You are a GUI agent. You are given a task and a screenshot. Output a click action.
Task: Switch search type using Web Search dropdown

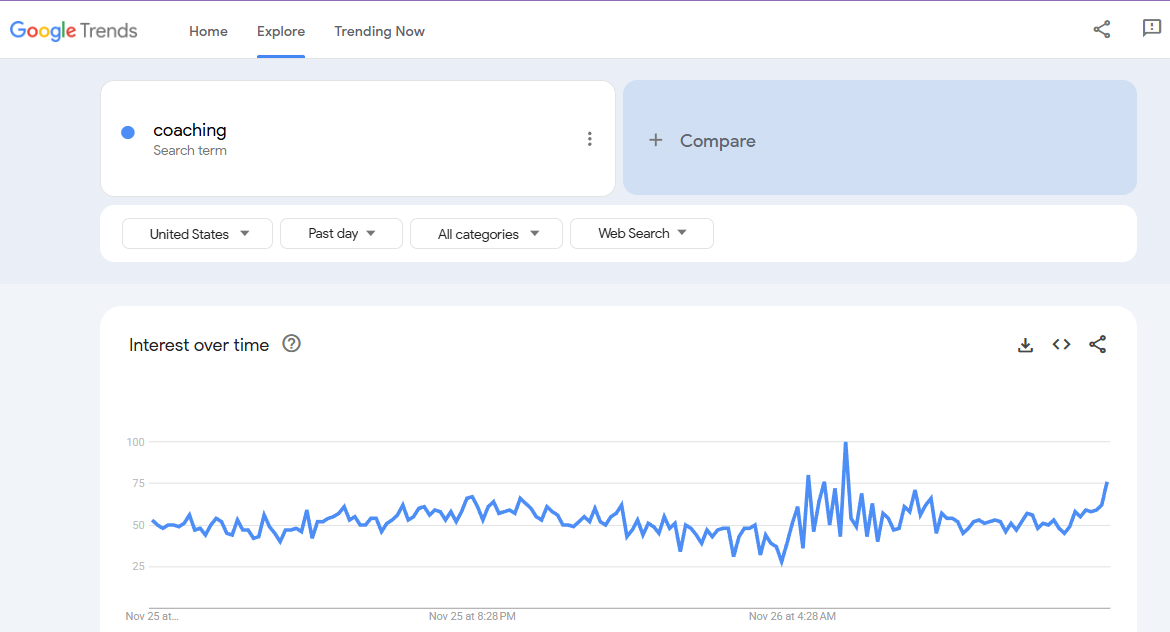[641, 233]
